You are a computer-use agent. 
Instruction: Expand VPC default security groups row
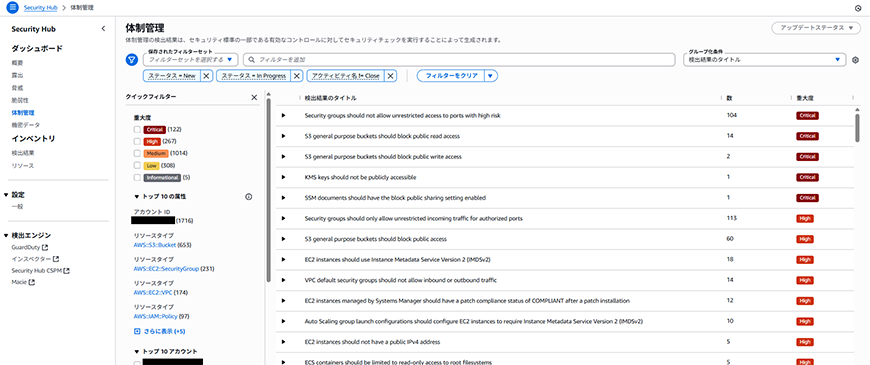(284, 280)
